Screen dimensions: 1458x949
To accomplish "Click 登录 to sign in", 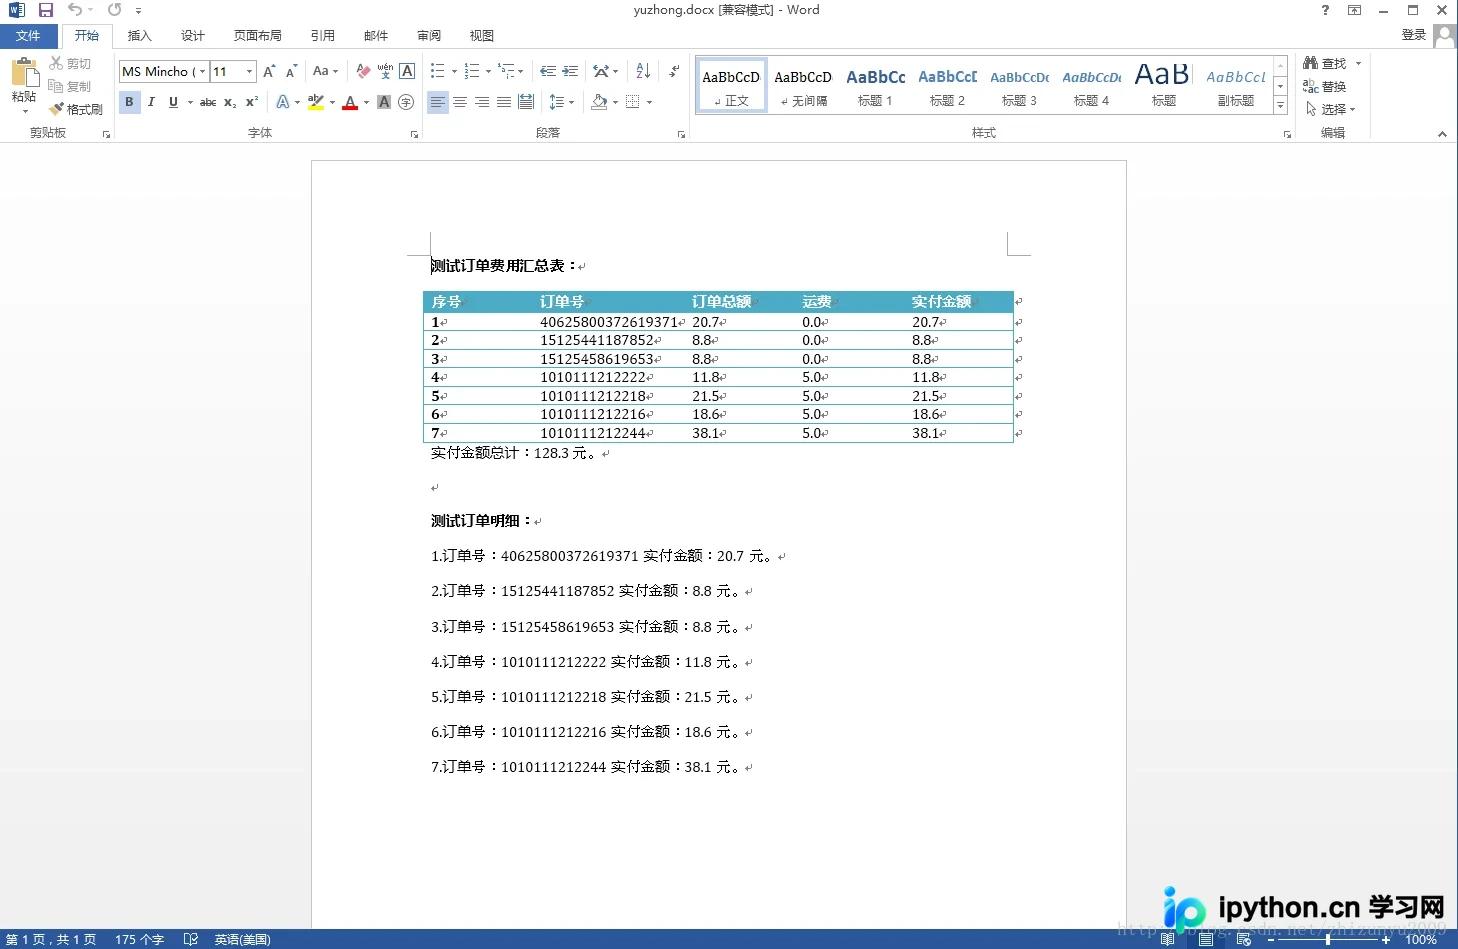I will pyautogui.click(x=1414, y=35).
